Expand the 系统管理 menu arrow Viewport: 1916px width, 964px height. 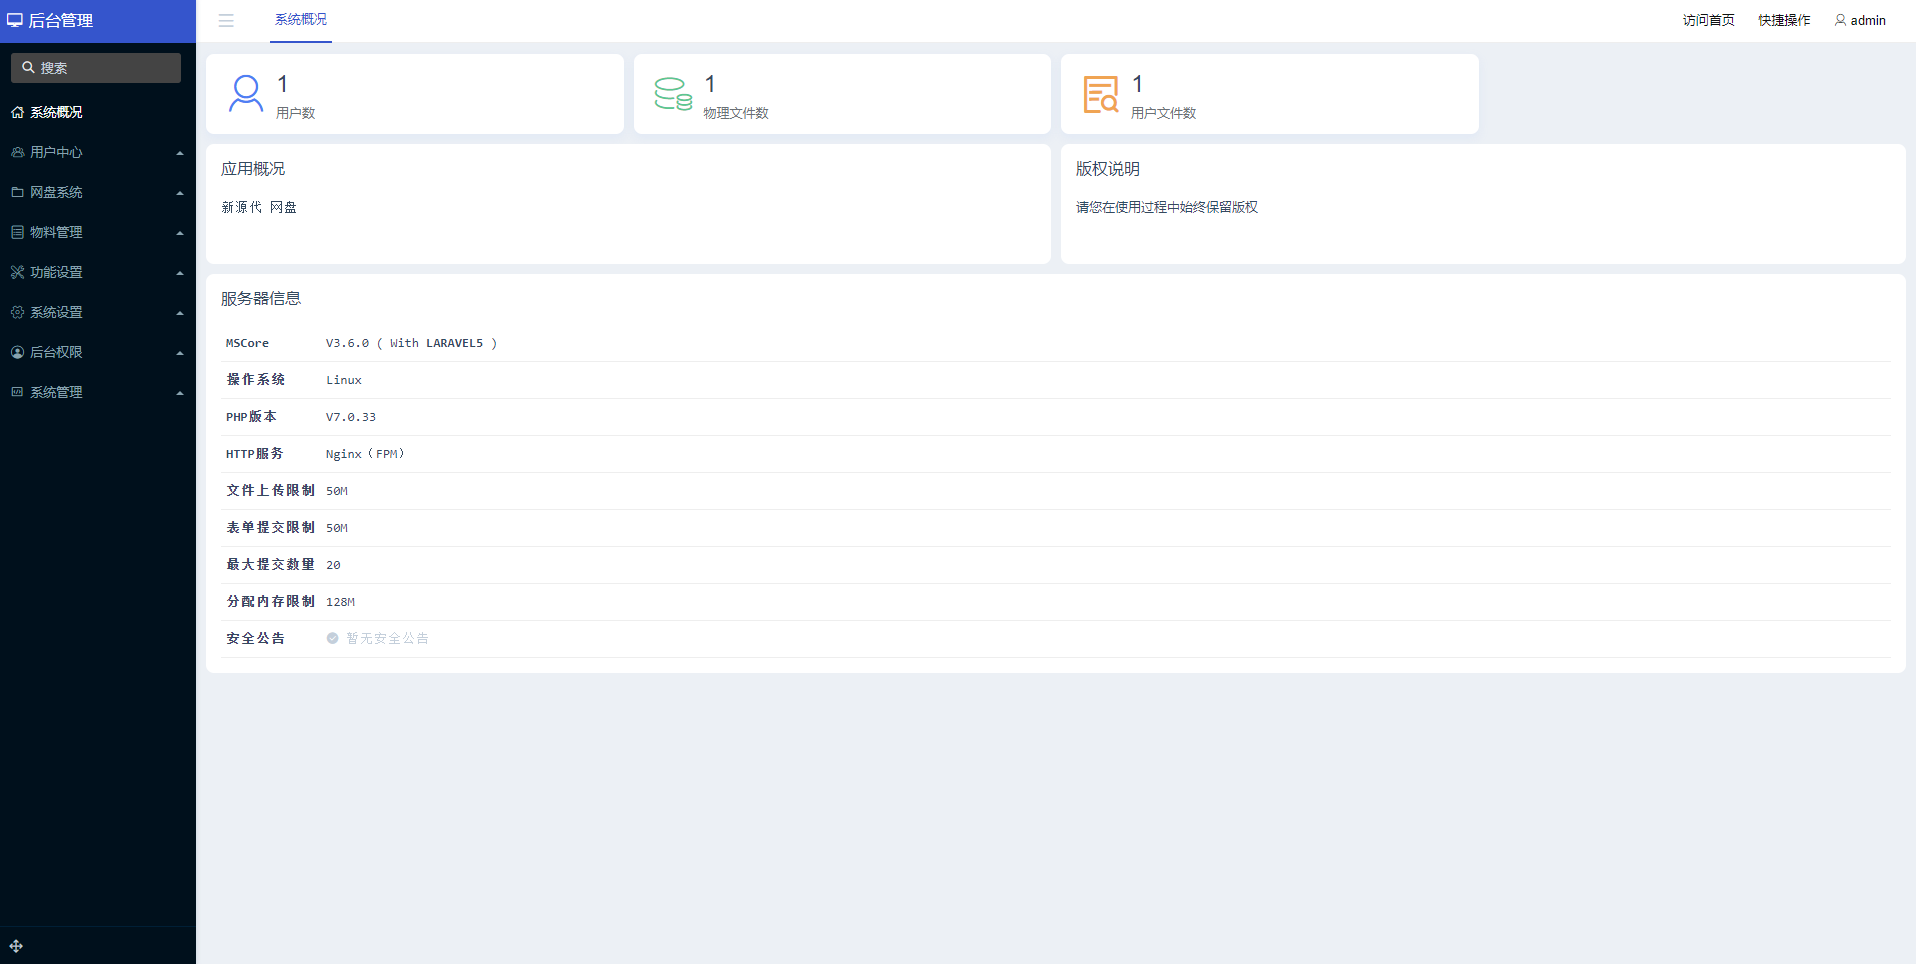point(180,393)
